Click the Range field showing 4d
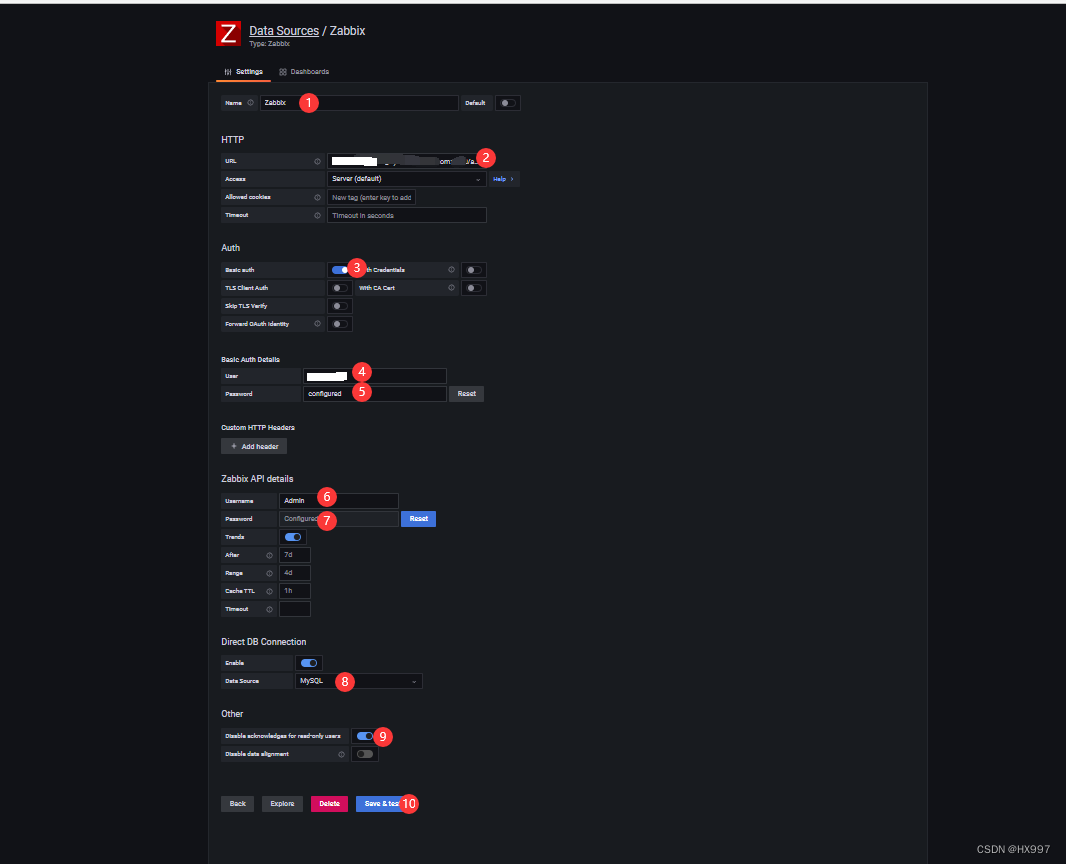This screenshot has height=864, width=1066. point(295,573)
